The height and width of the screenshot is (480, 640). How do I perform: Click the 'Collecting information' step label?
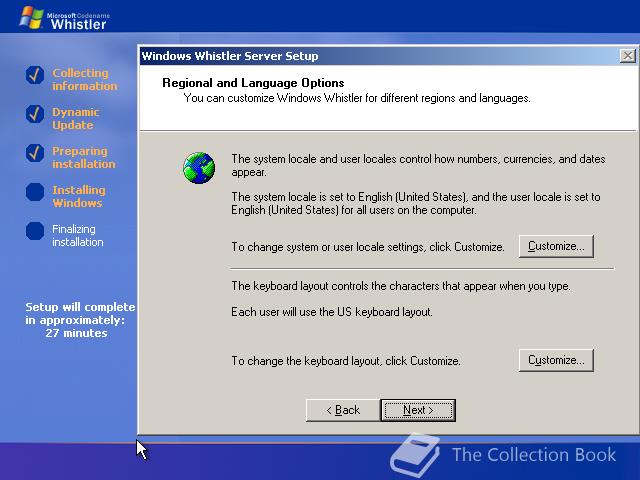coord(84,79)
